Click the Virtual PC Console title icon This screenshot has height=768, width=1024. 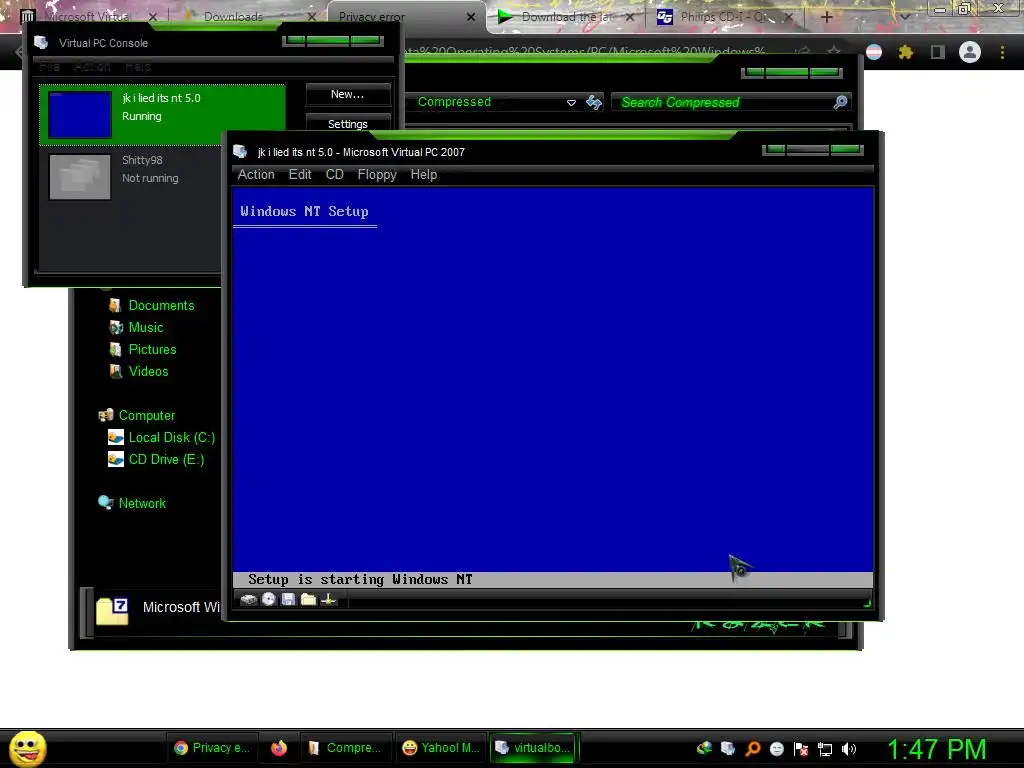tap(41, 42)
